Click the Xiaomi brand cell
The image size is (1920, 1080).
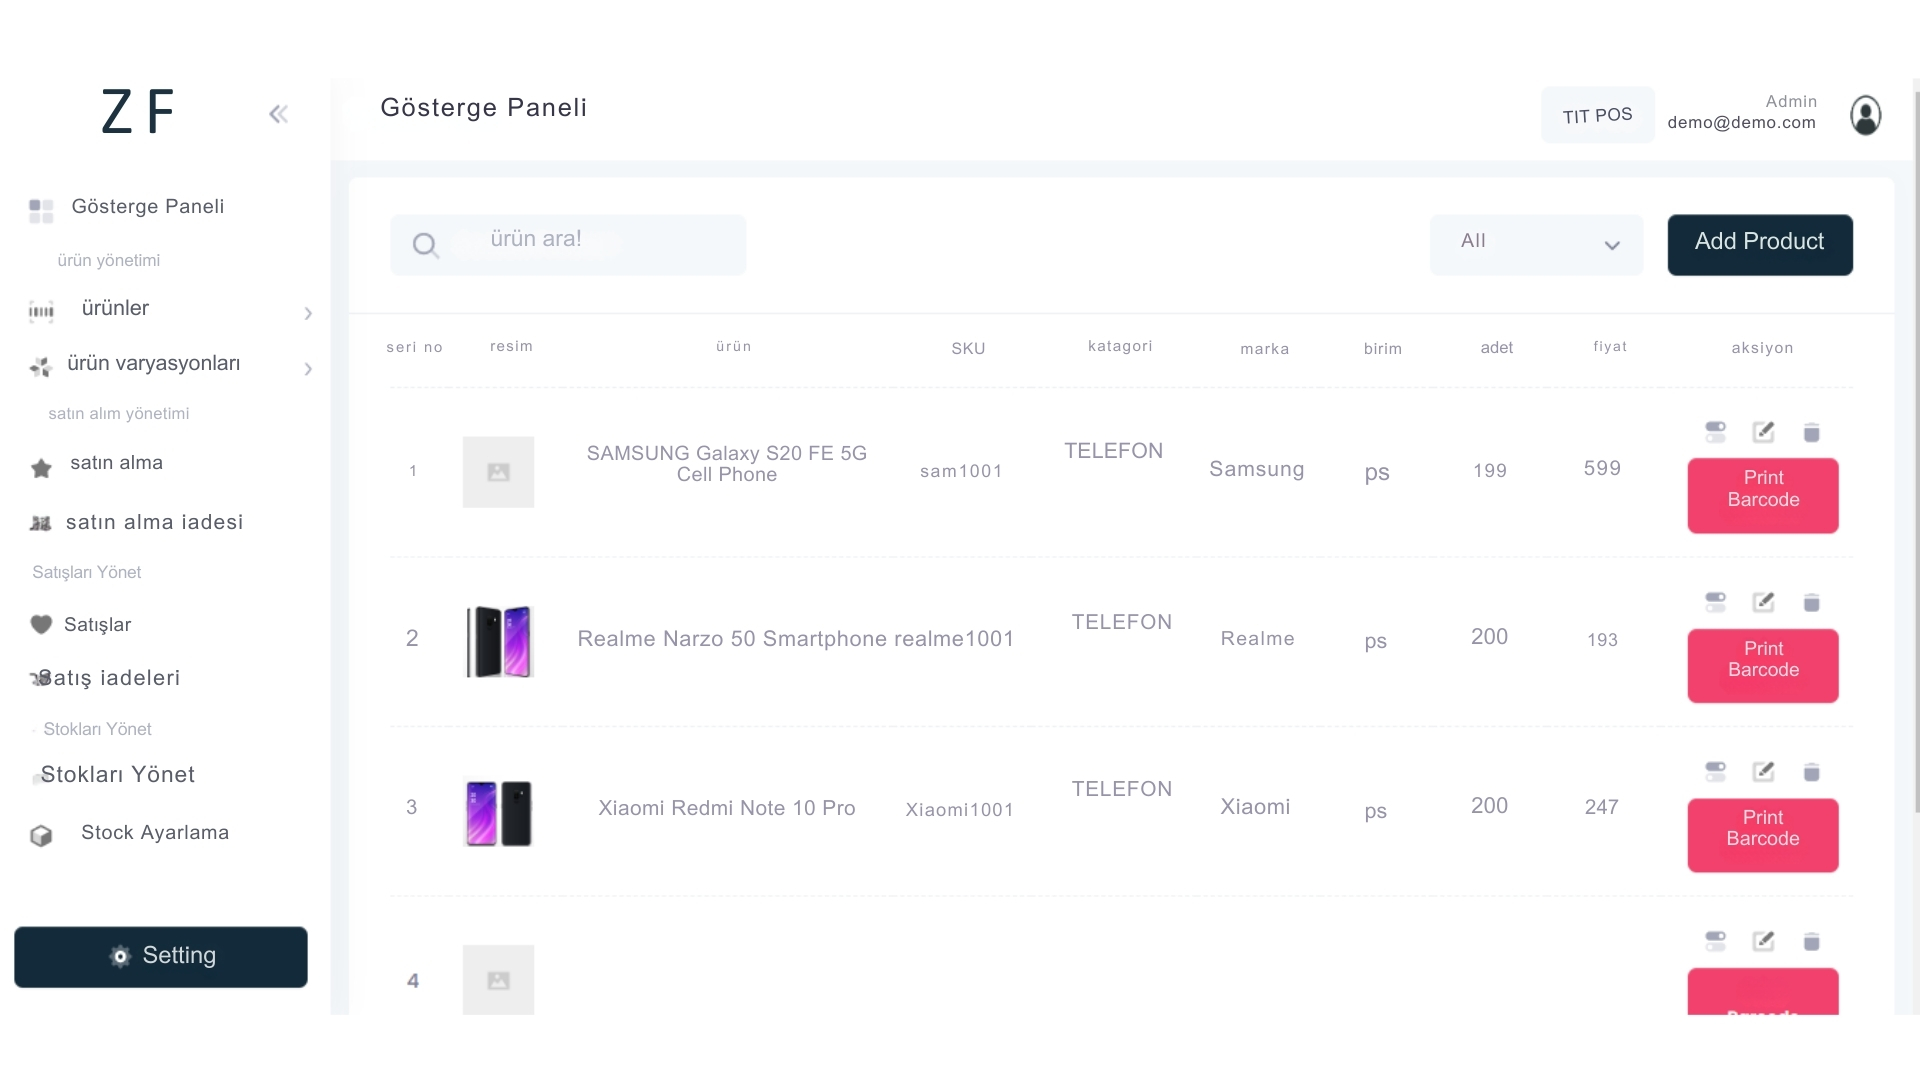pyautogui.click(x=1255, y=807)
